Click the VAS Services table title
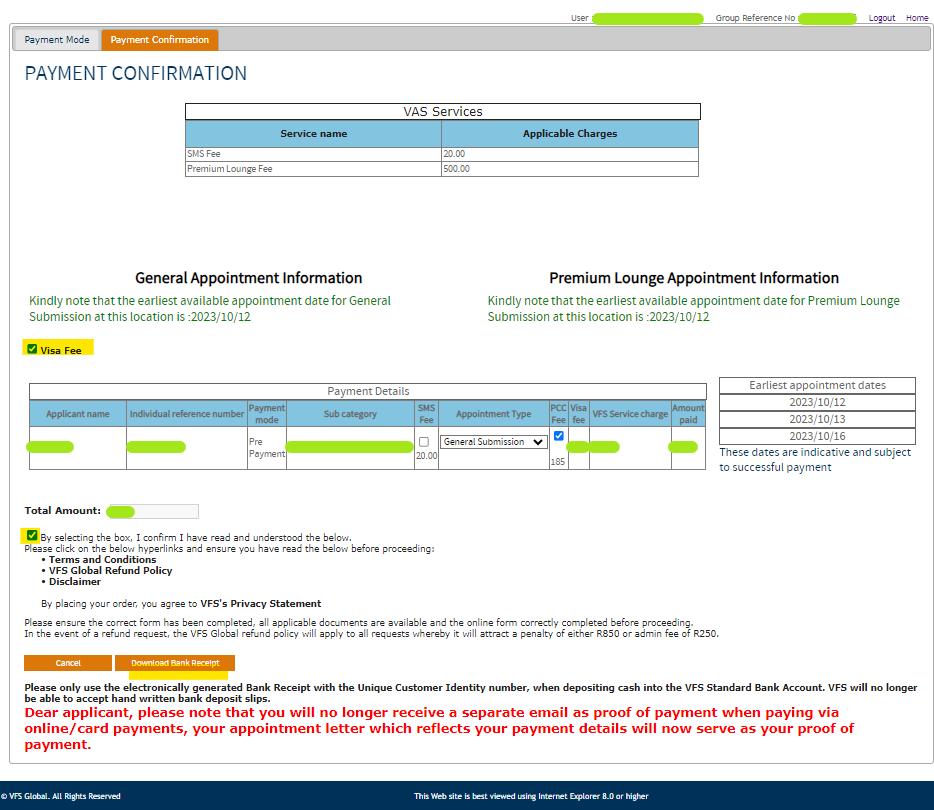 (x=443, y=112)
